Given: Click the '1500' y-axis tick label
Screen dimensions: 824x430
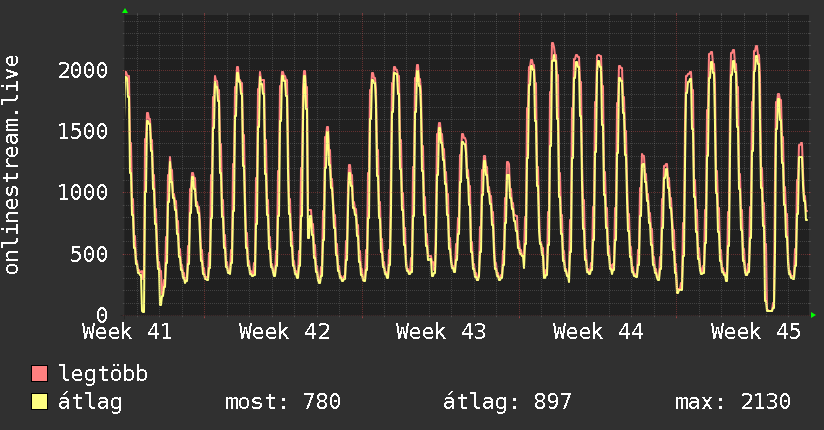Looking at the screenshot, I should (x=83, y=131).
